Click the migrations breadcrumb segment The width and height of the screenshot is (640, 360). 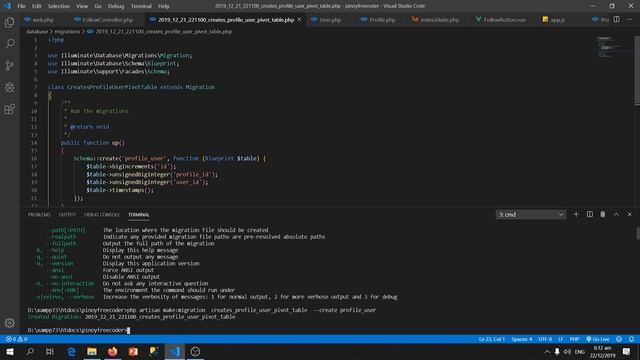[67, 31]
